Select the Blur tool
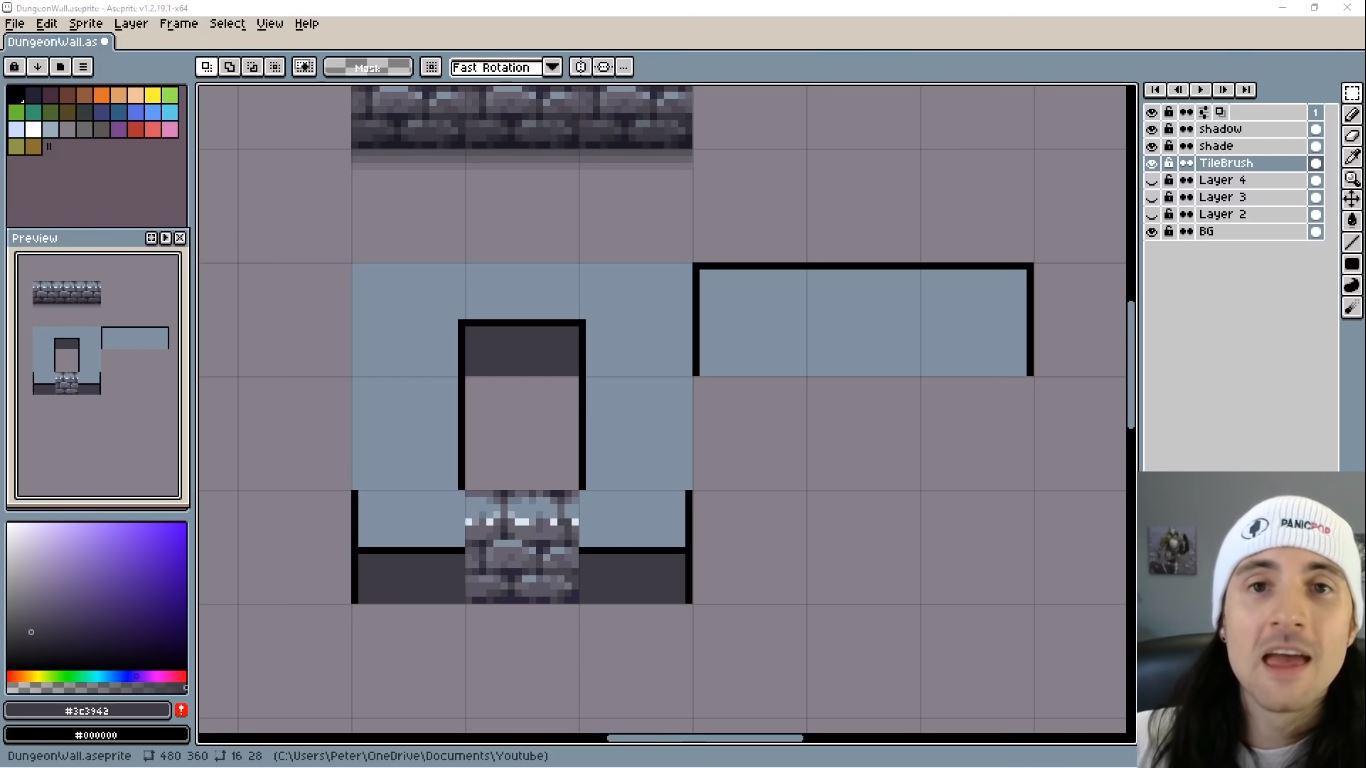This screenshot has width=1366, height=768. pyautogui.click(x=1352, y=308)
